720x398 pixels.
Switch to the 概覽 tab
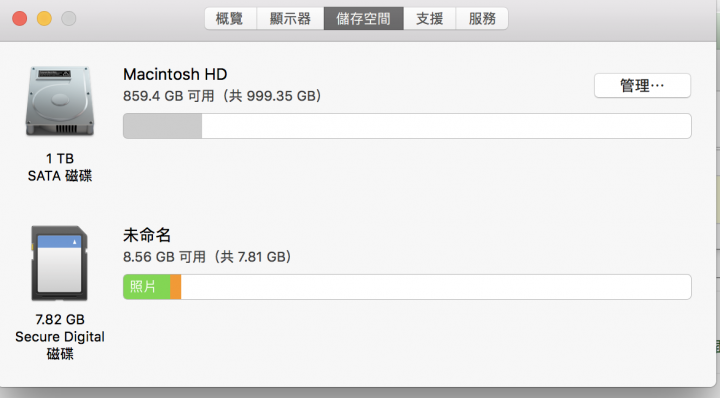(x=230, y=18)
